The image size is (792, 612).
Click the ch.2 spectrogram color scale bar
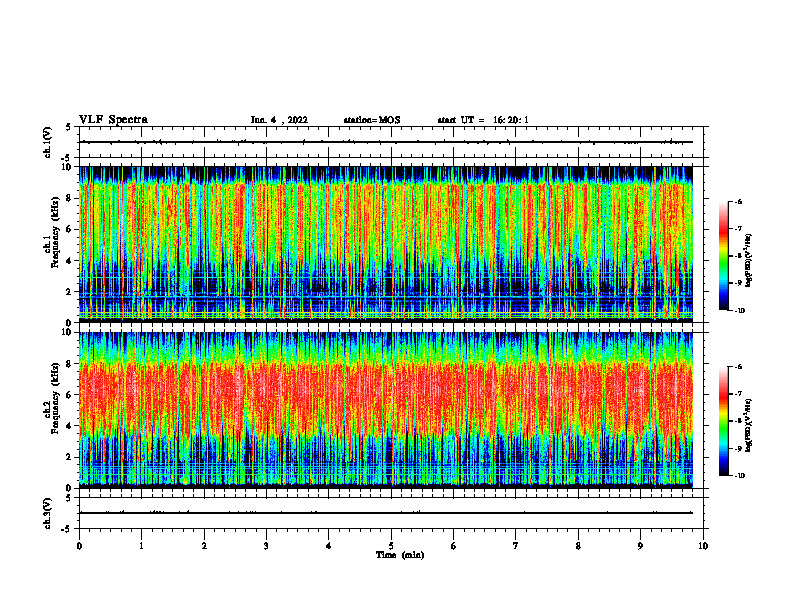click(x=723, y=421)
